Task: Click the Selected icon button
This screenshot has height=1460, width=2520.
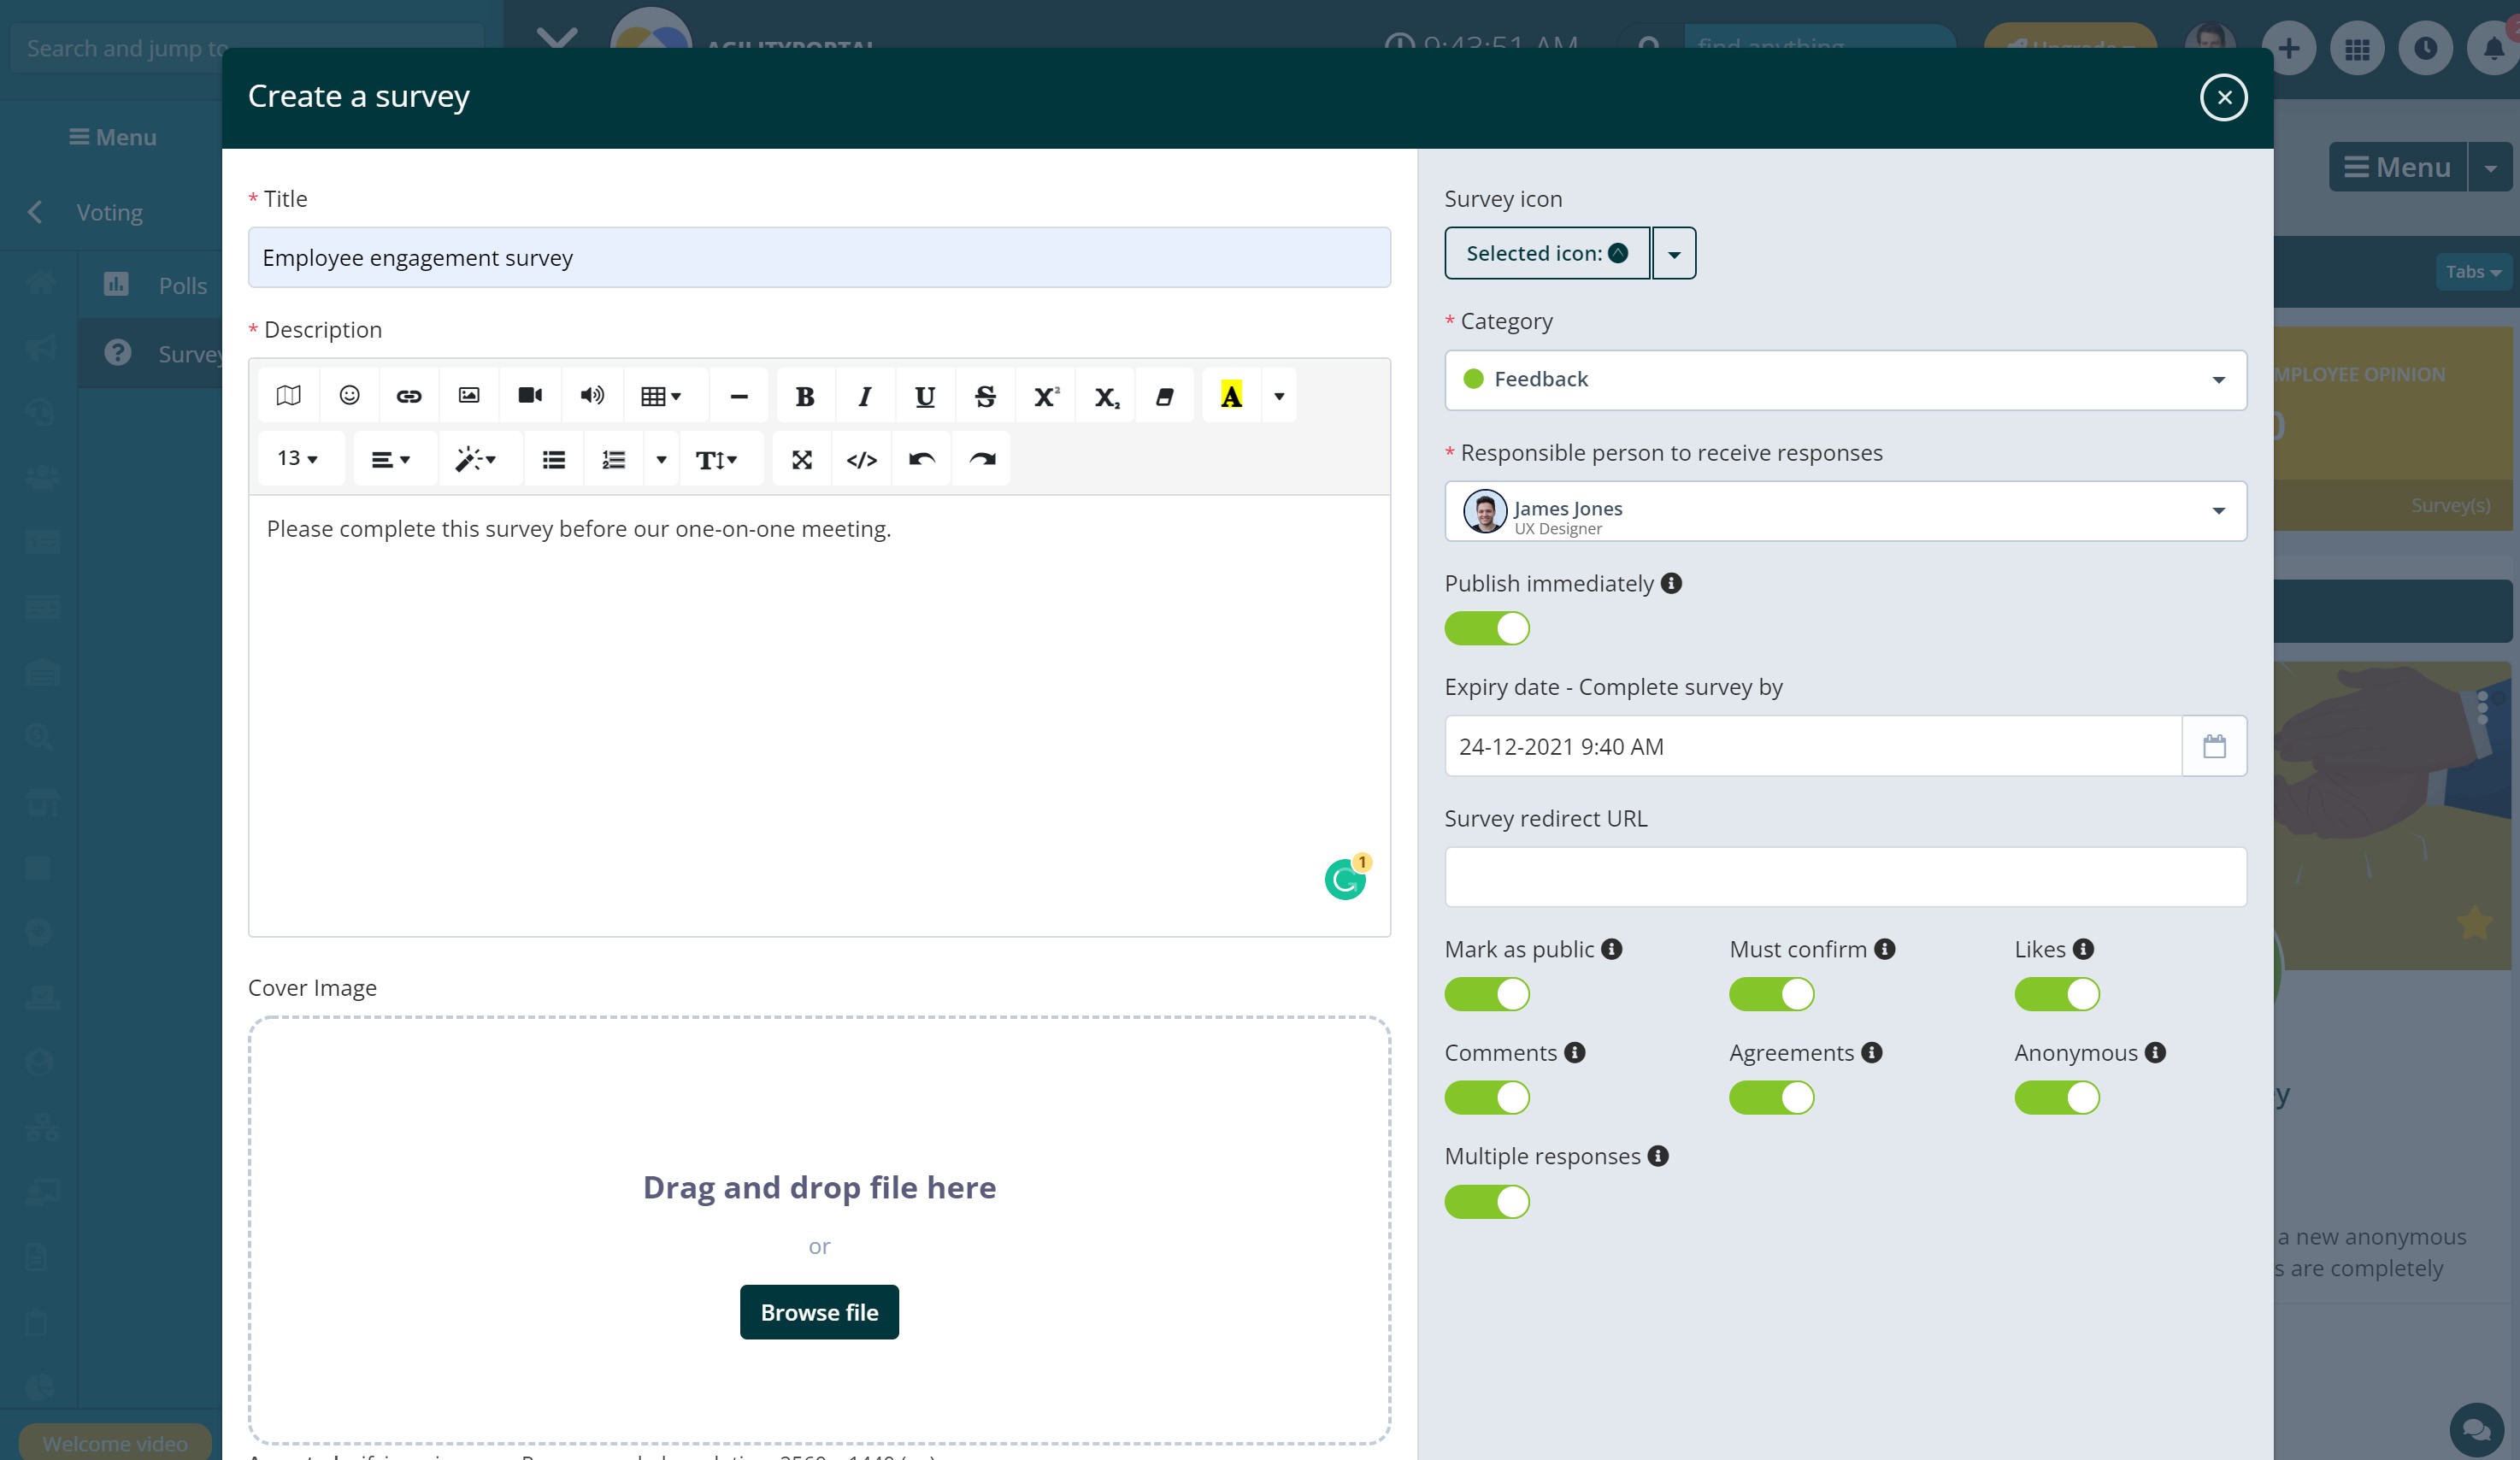Action: (x=1546, y=254)
